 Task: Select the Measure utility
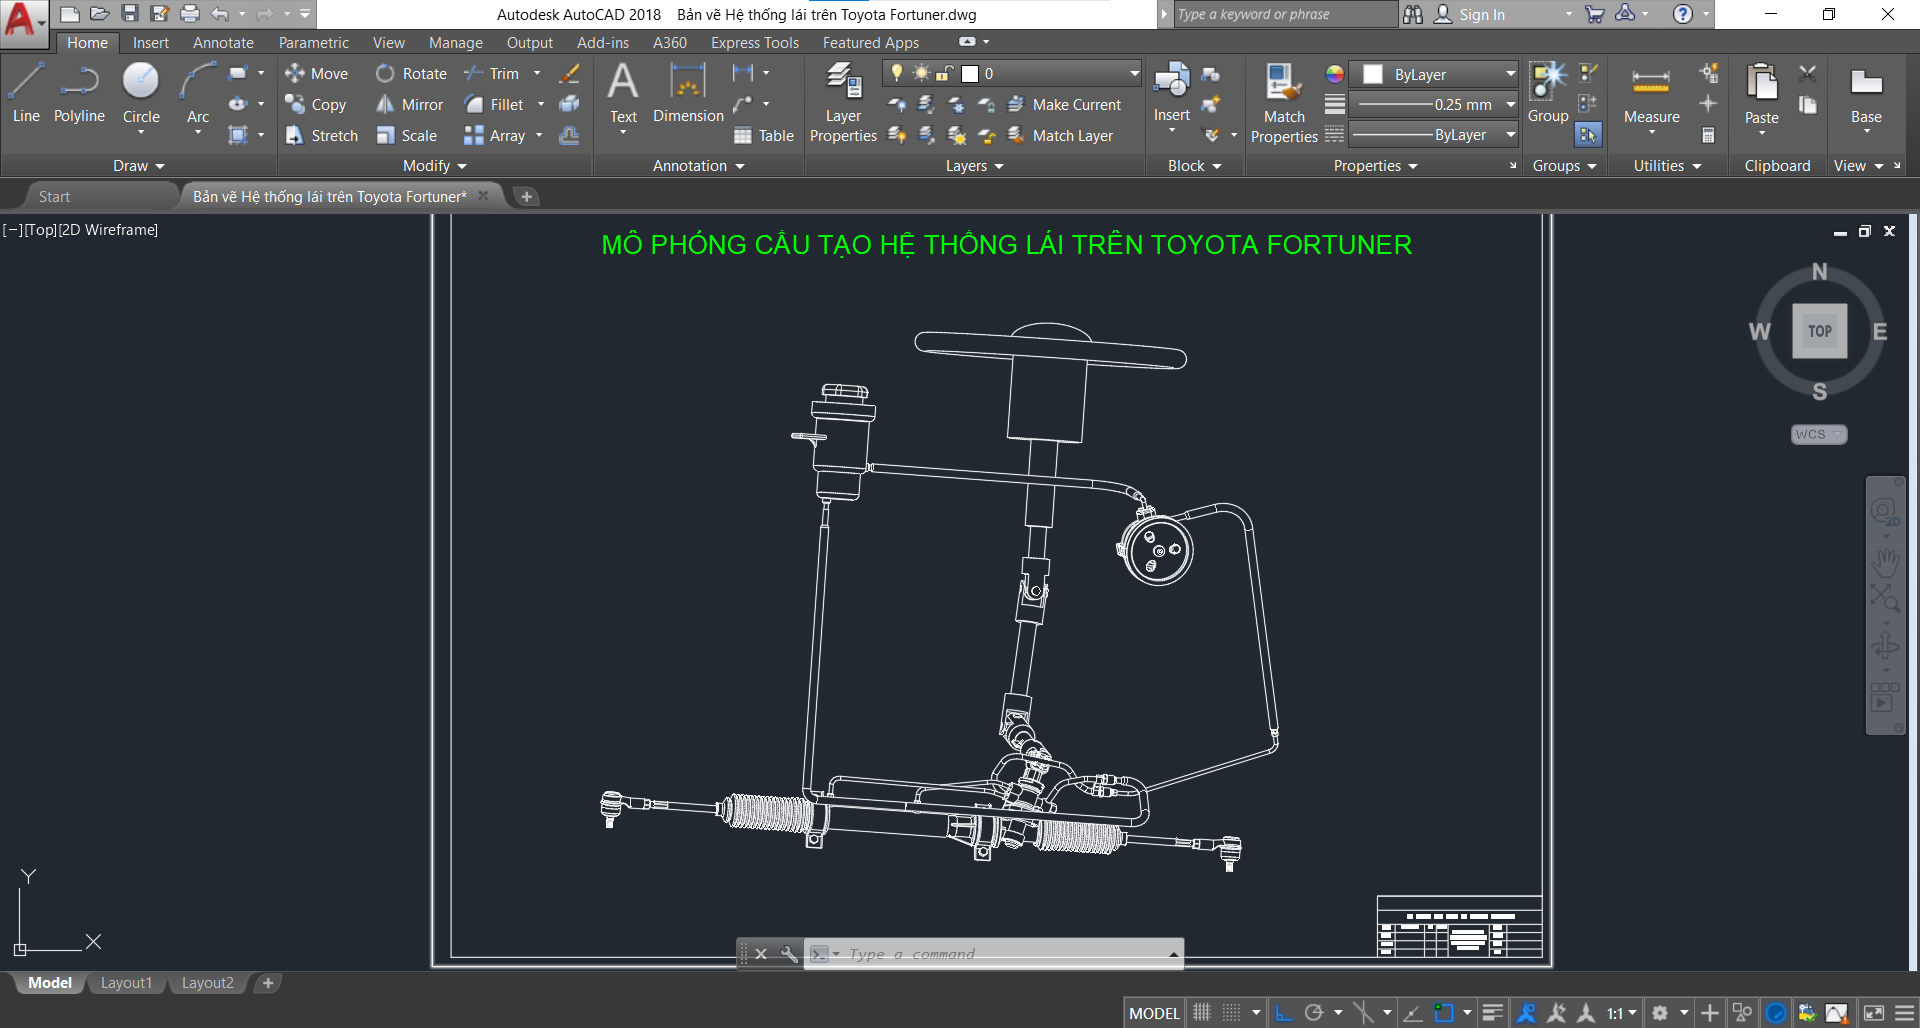tap(1651, 95)
